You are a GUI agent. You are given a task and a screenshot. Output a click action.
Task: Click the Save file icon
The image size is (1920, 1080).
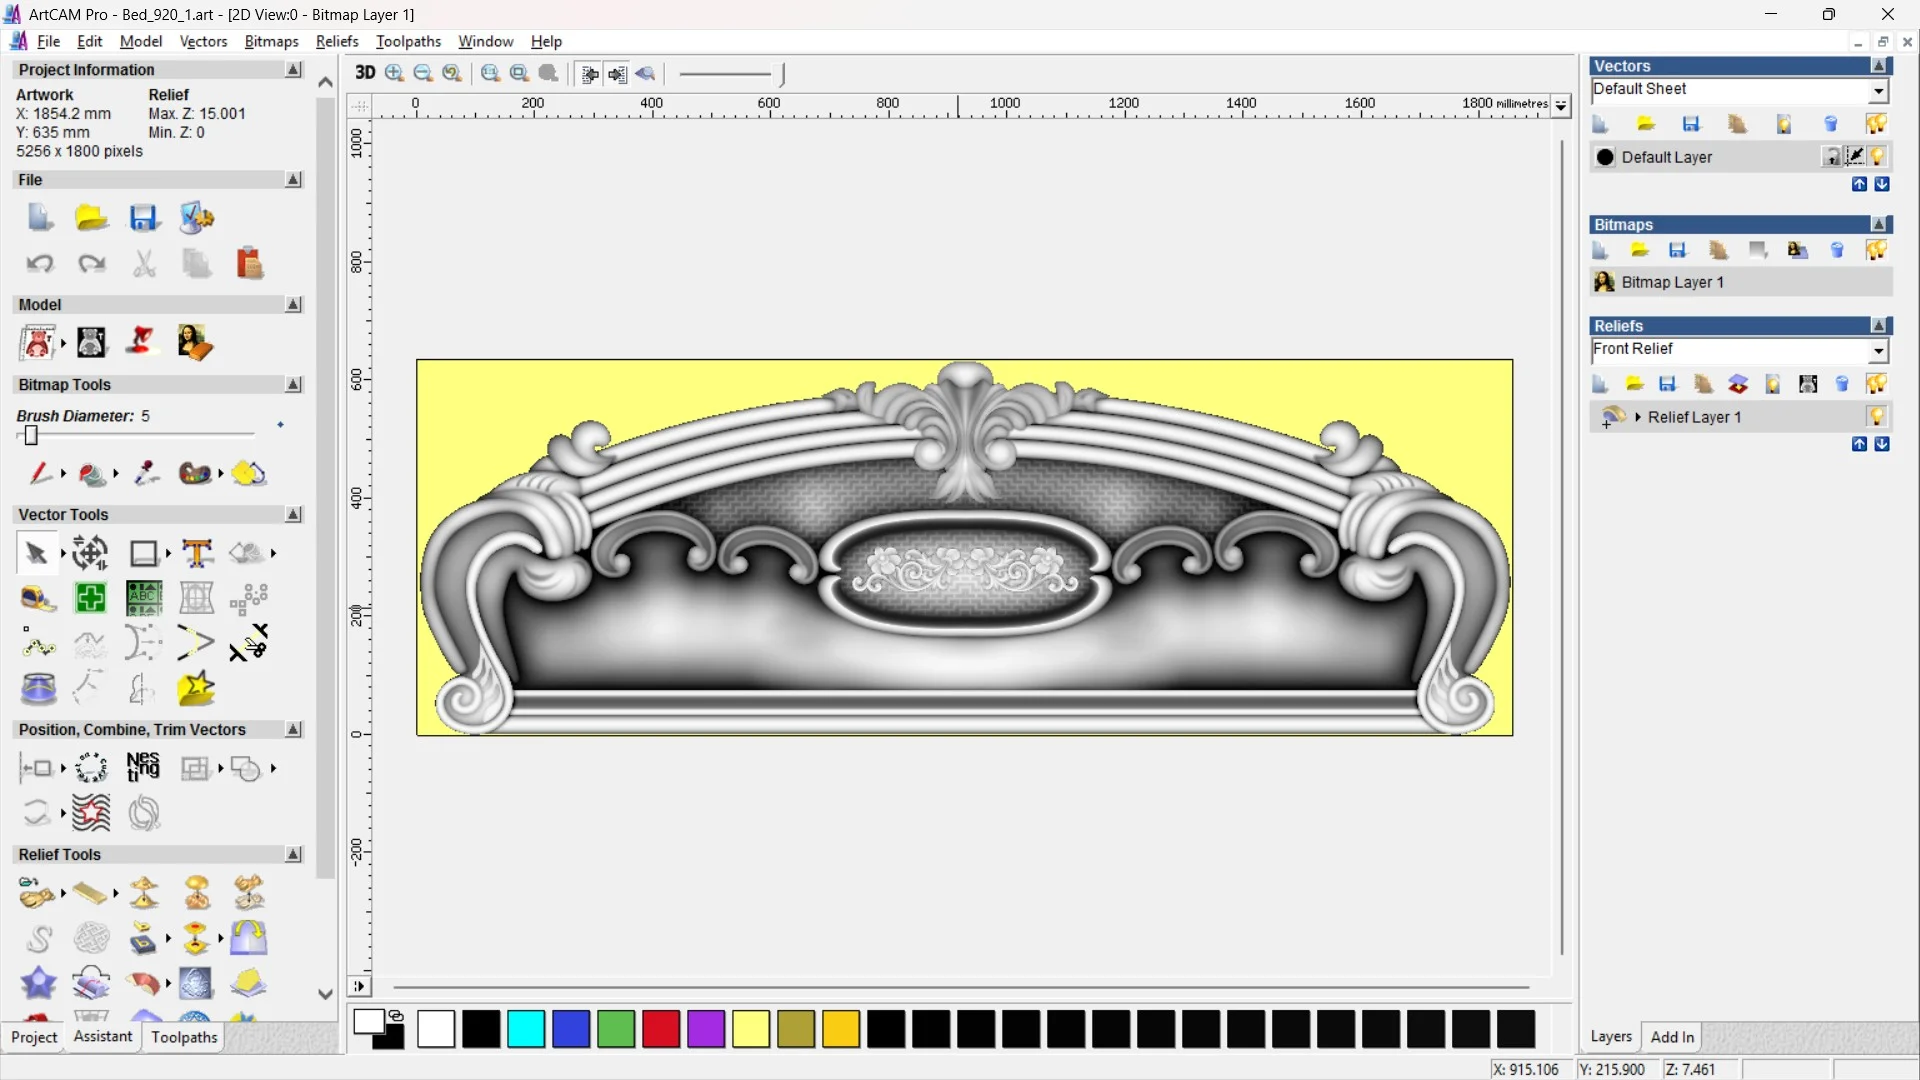[x=144, y=218]
